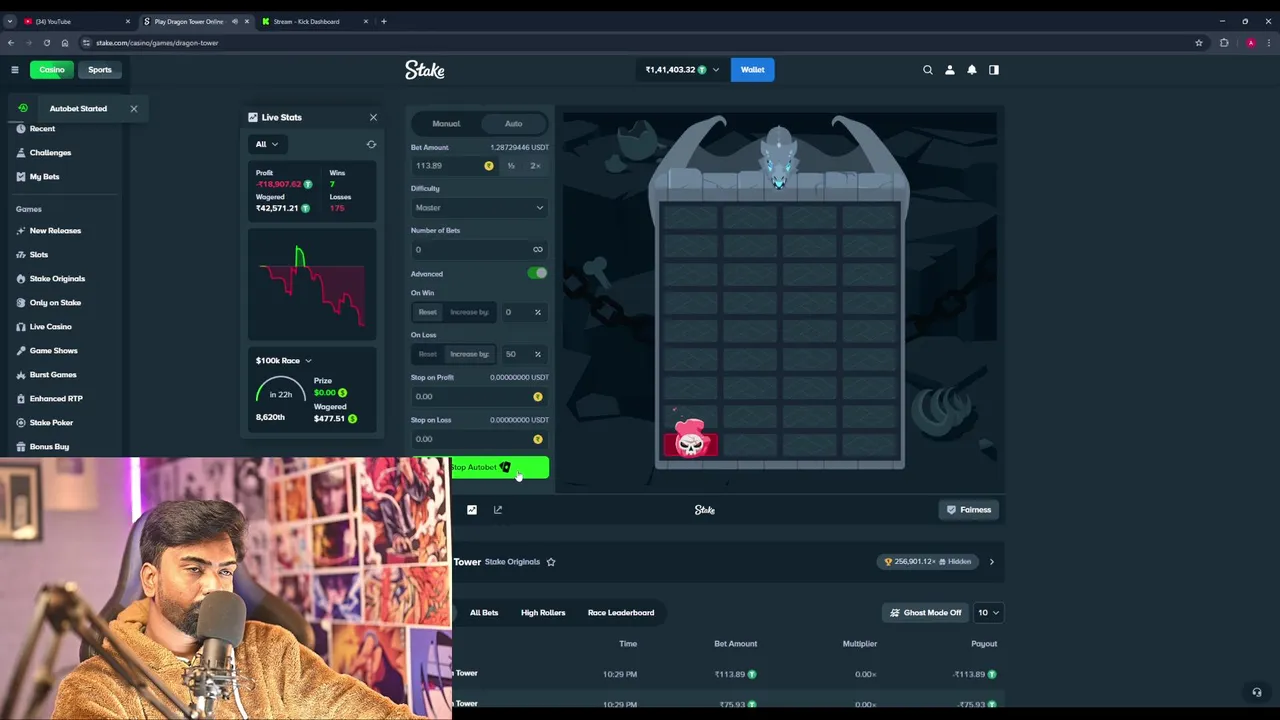This screenshot has width=1280, height=720.
Task: Click the Wallet button
Action: 752,70
